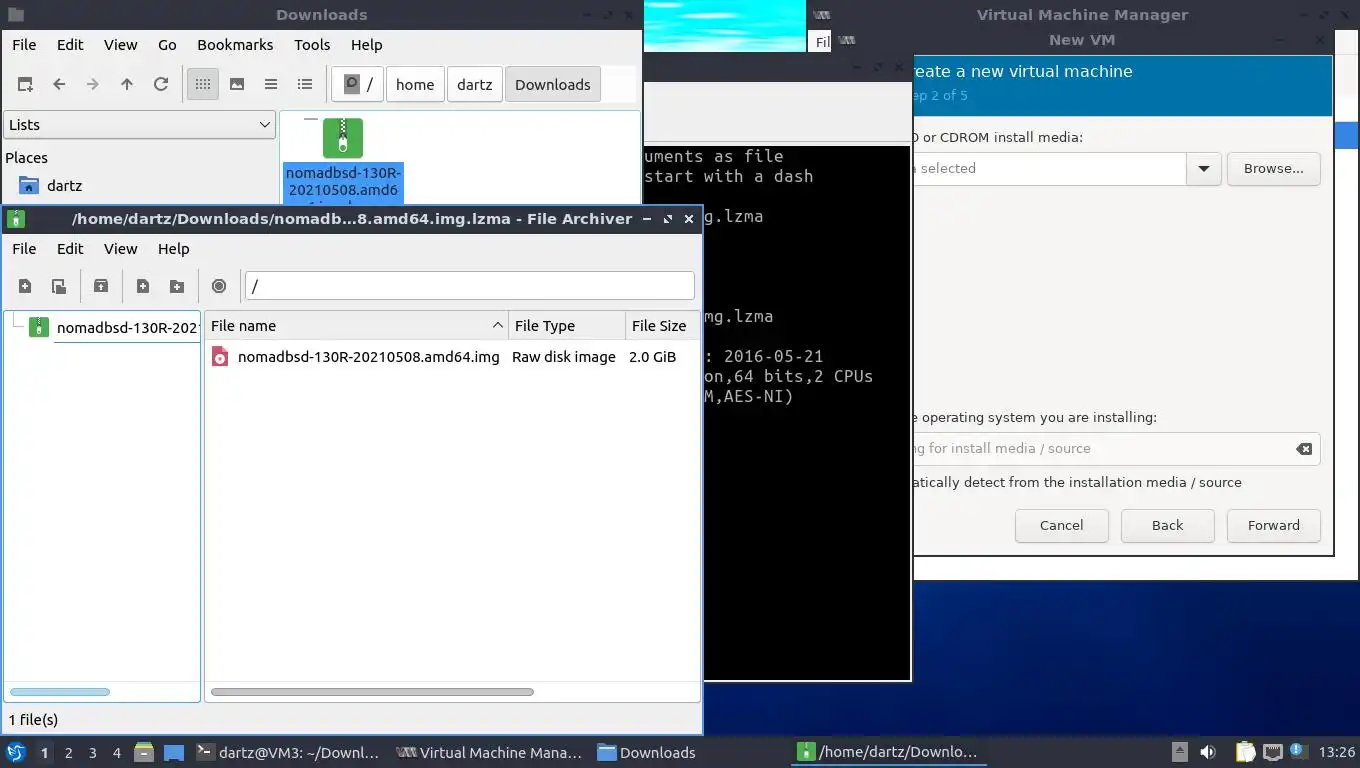
Task: Open new tab icon in Downloads file manager
Action: pos(25,84)
